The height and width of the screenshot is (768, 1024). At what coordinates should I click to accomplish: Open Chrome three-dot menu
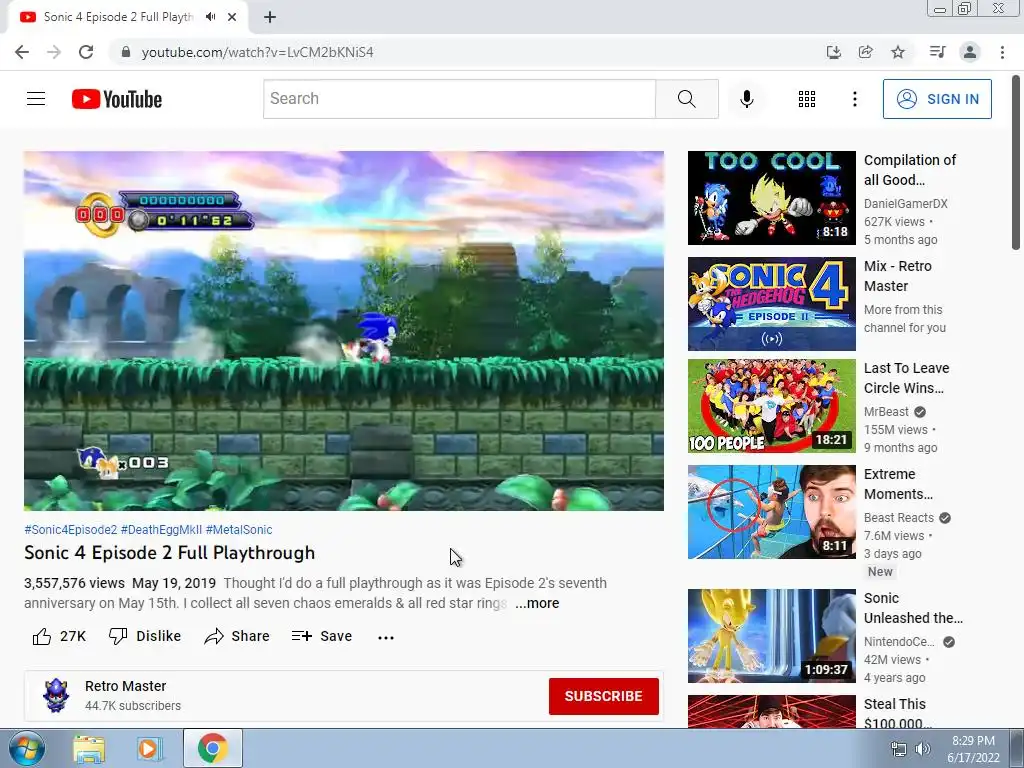(1002, 52)
